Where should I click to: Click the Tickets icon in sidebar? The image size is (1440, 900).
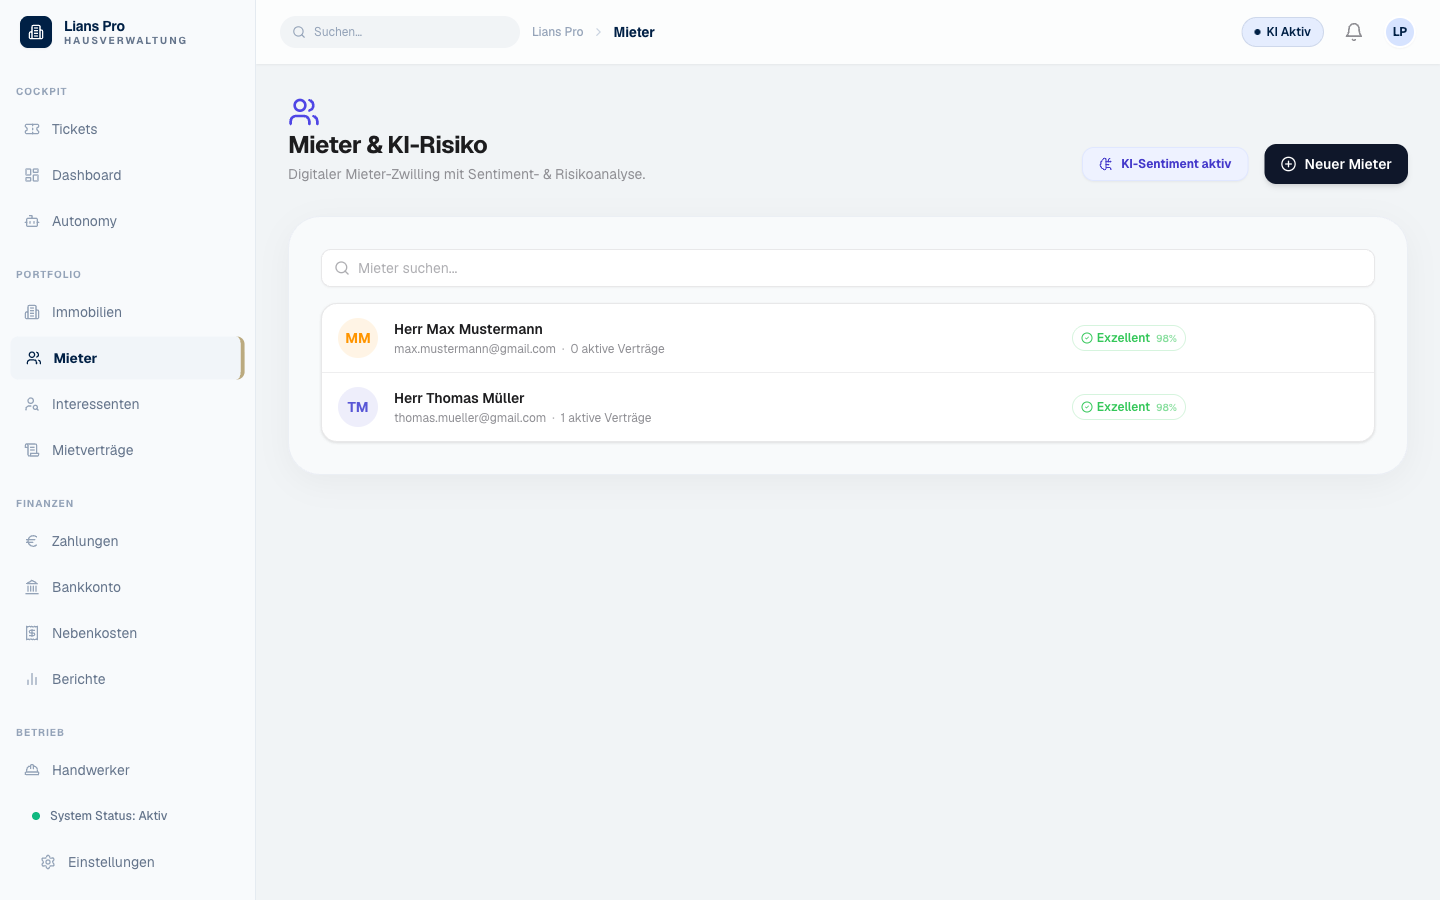click(x=32, y=129)
